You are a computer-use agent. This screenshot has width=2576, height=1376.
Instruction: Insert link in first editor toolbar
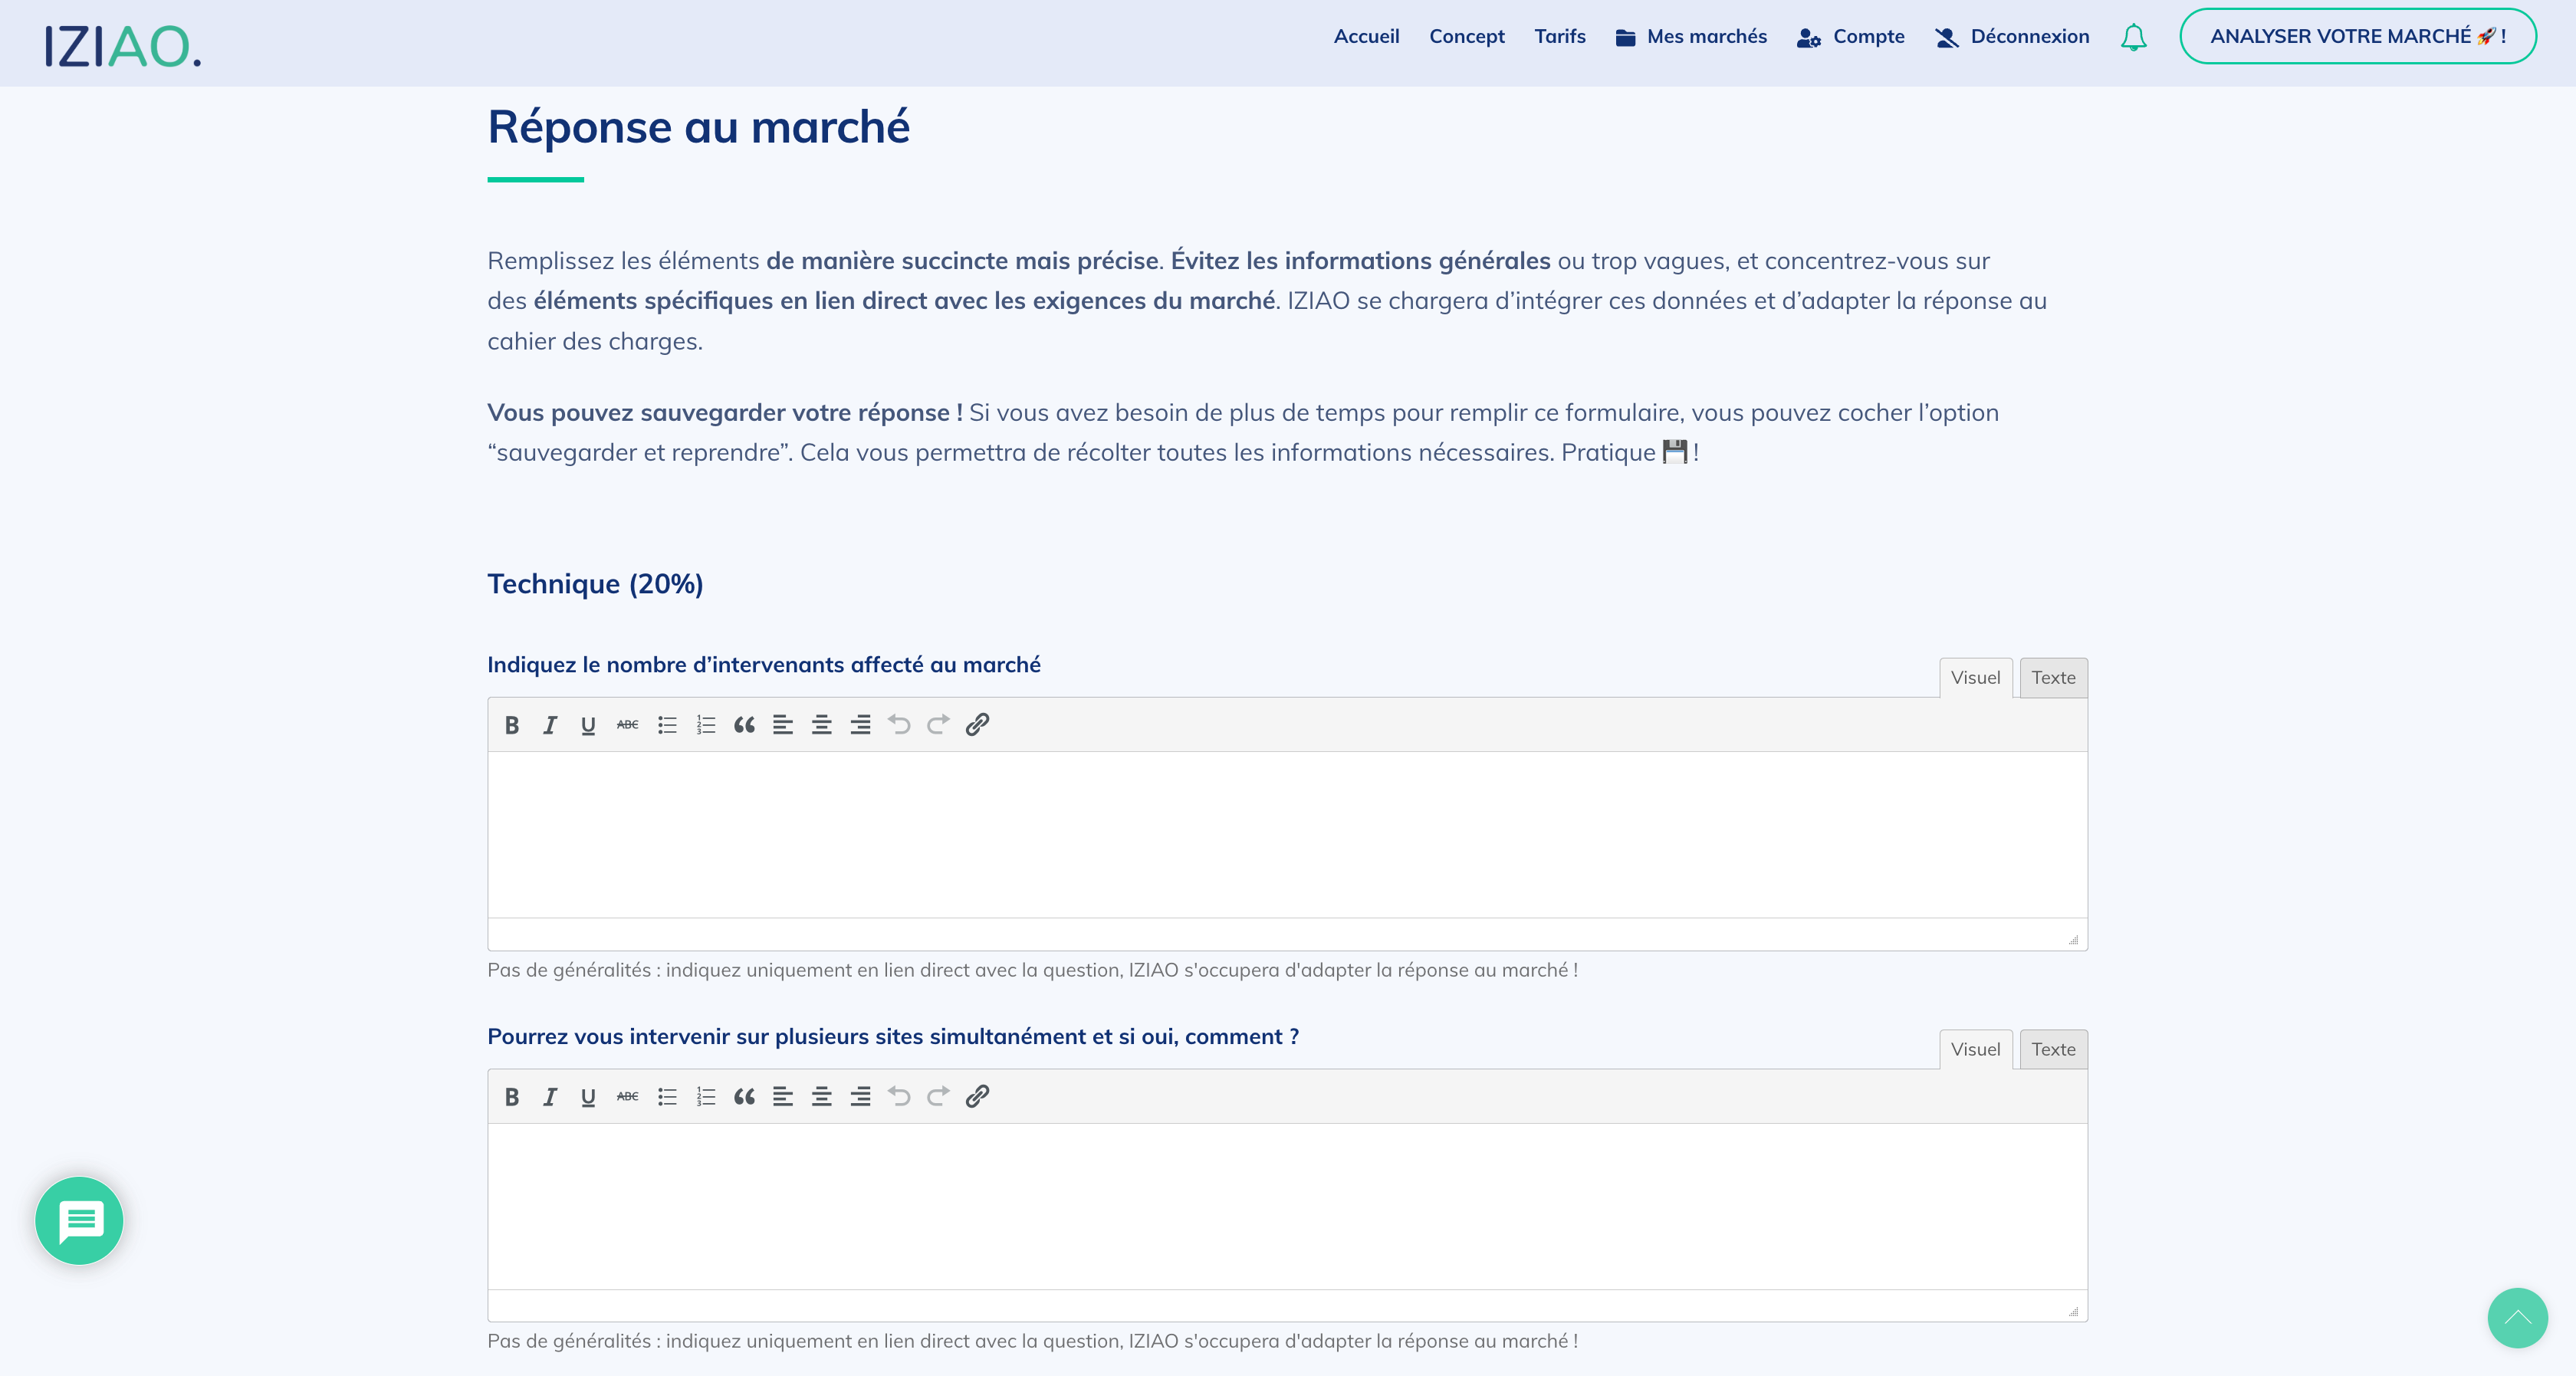pyautogui.click(x=977, y=725)
